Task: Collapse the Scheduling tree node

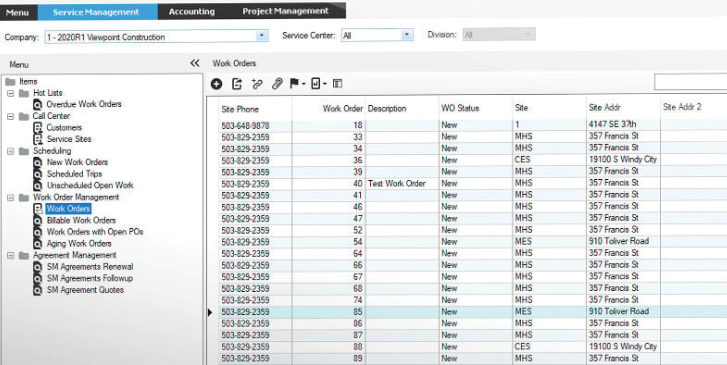Action: [11, 151]
